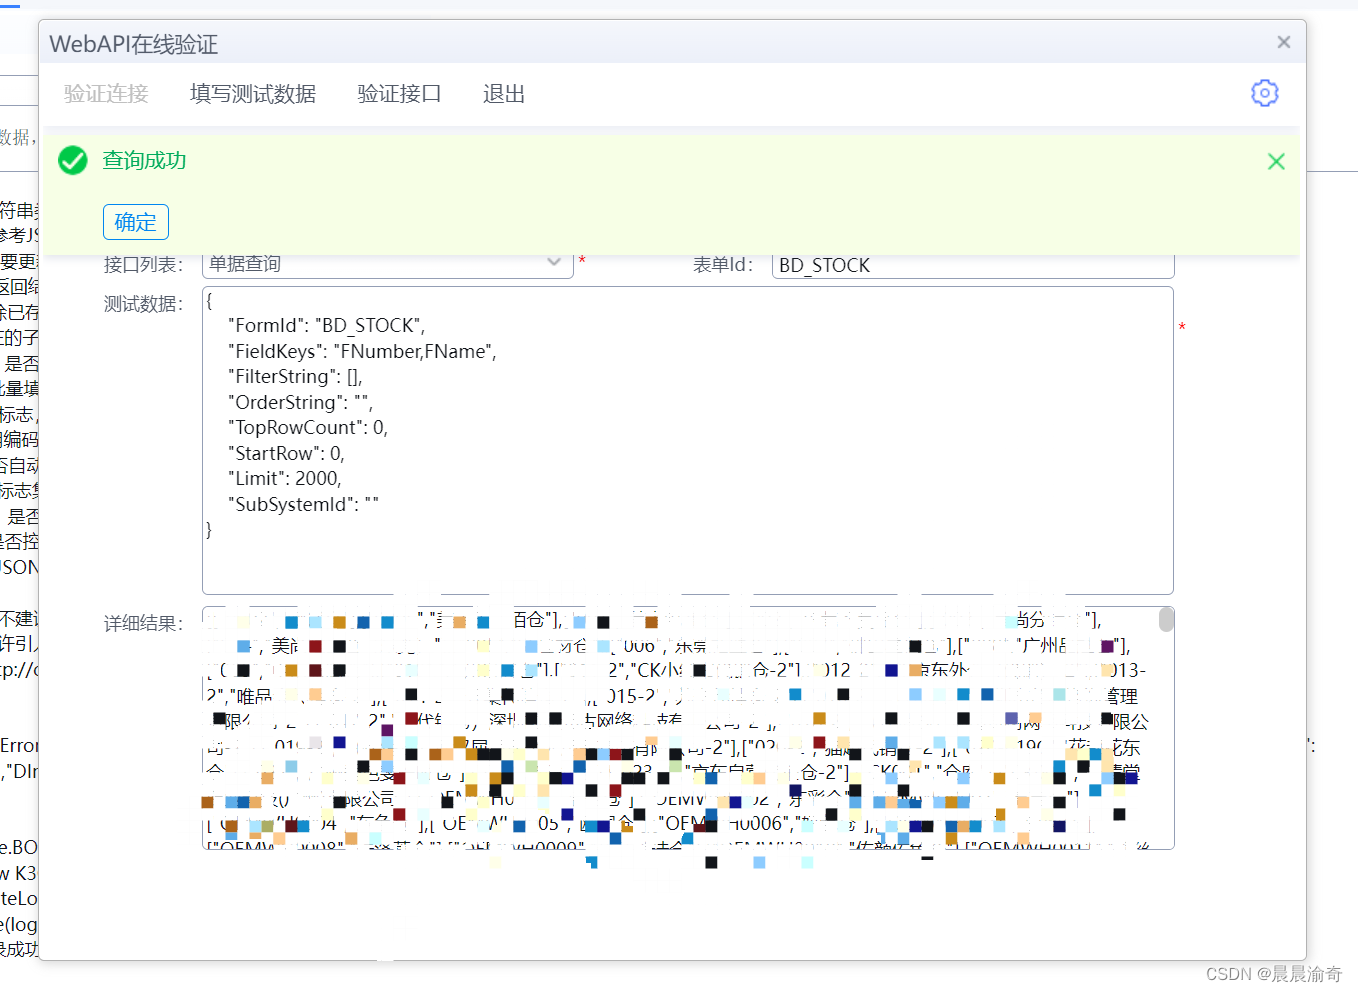
Task: Select the 验证接口 menu item
Action: tap(399, 94)
